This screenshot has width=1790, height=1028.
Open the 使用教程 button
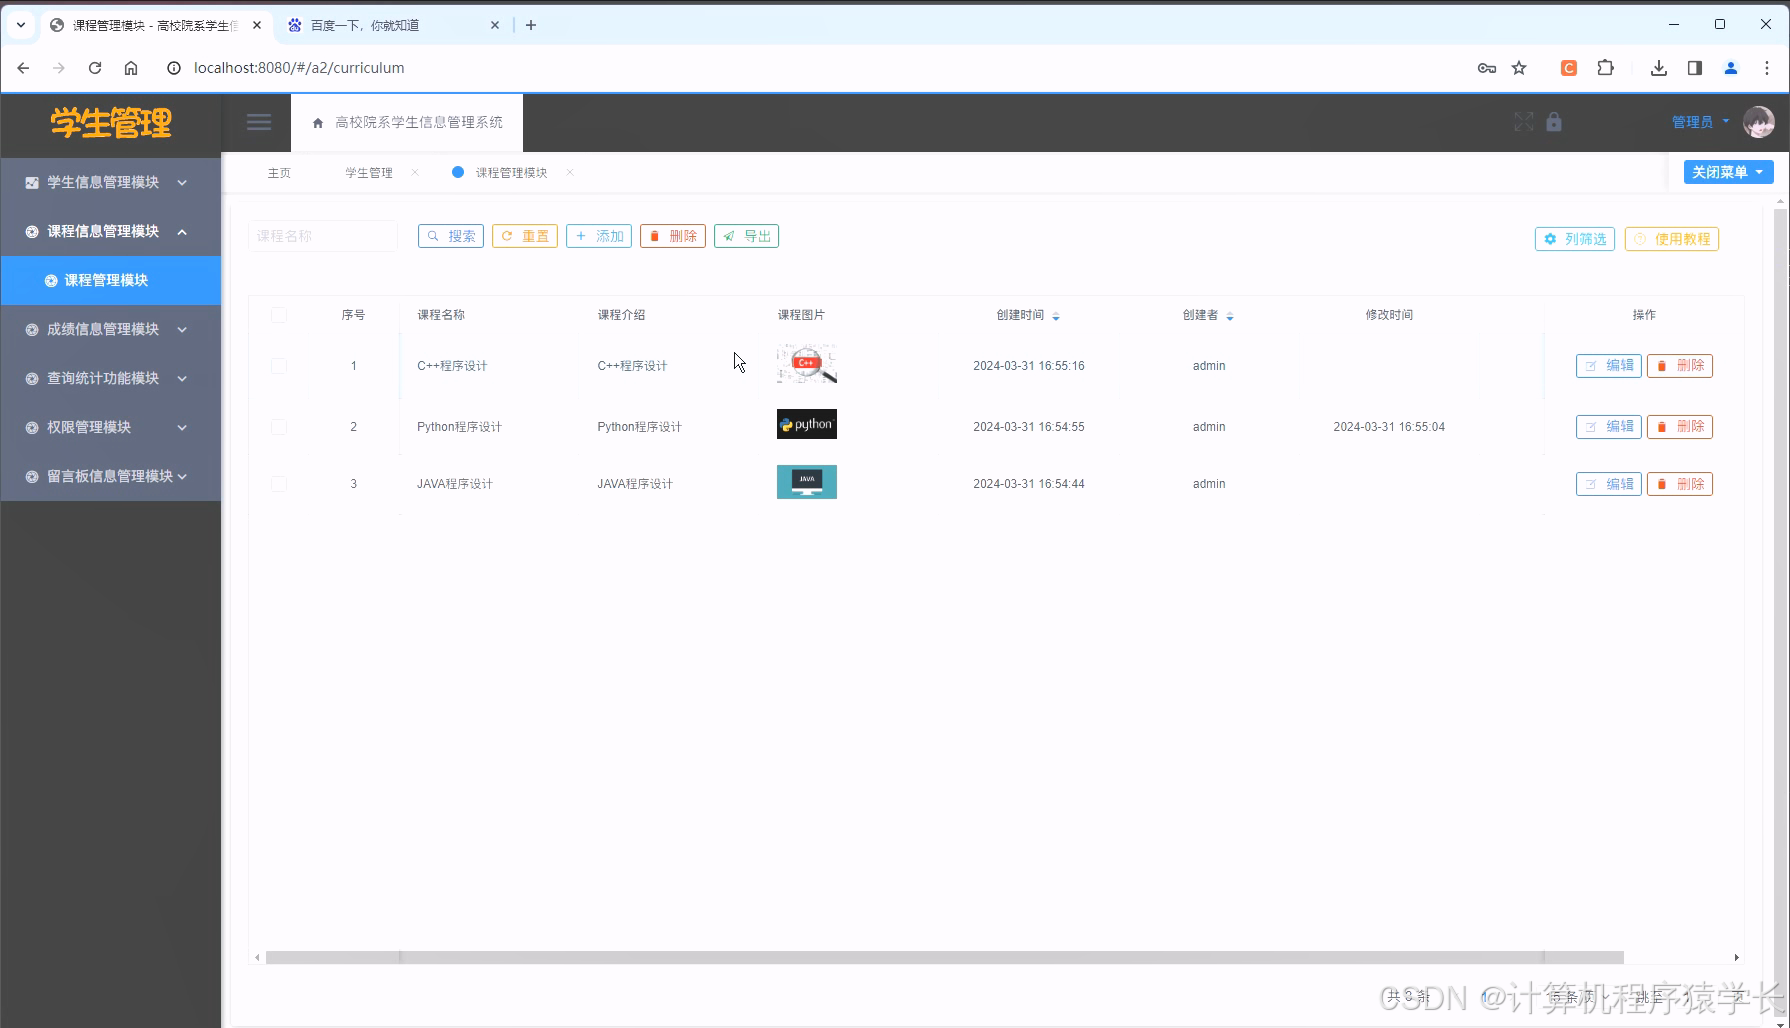[x=1672, y=239]
